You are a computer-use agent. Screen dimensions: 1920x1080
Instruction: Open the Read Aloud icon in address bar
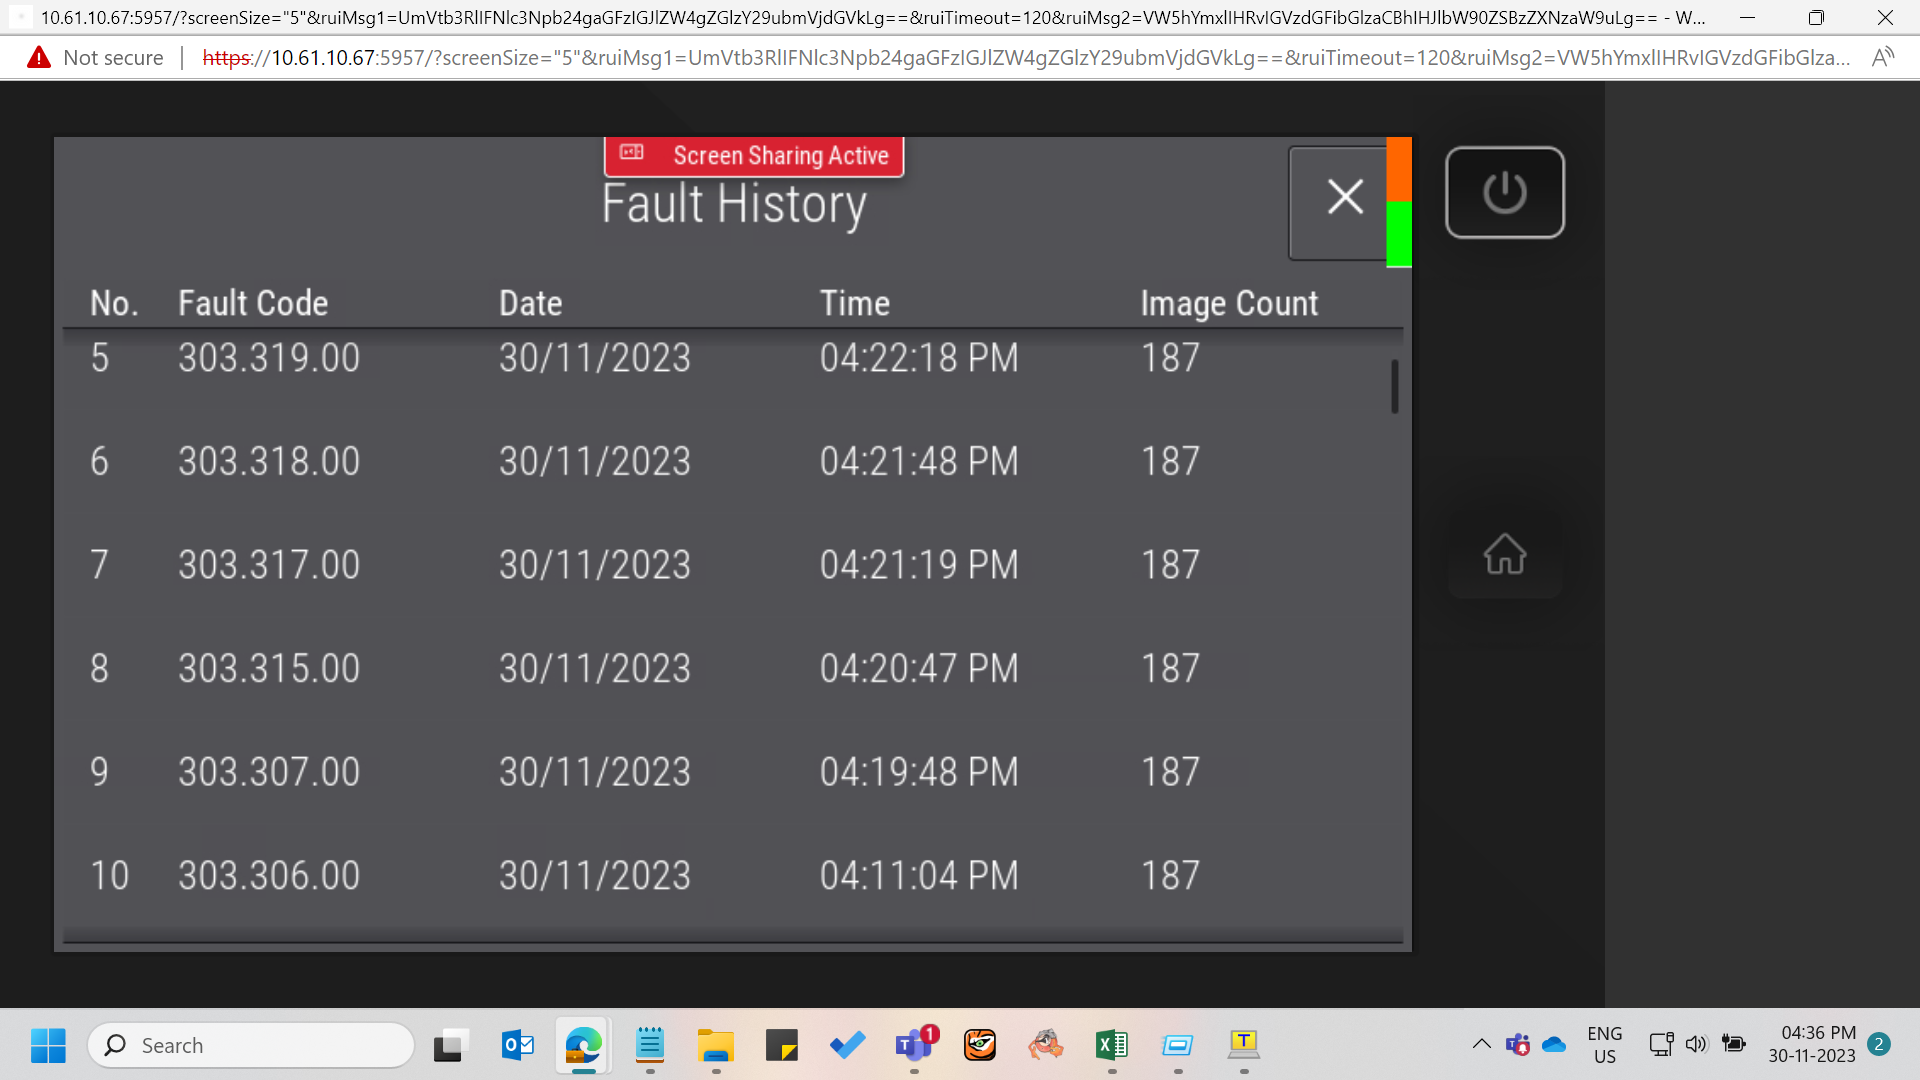[x=1883, y=58]
